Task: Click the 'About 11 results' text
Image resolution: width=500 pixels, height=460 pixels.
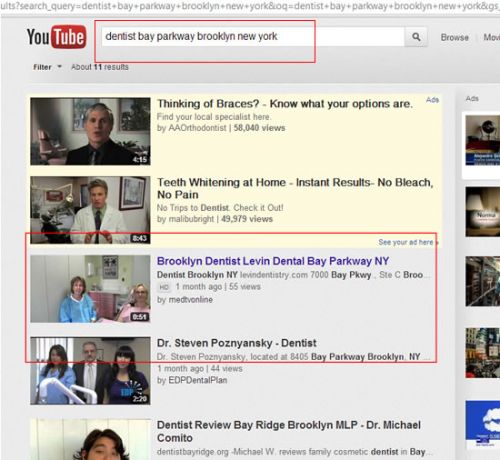Action: 100,67
